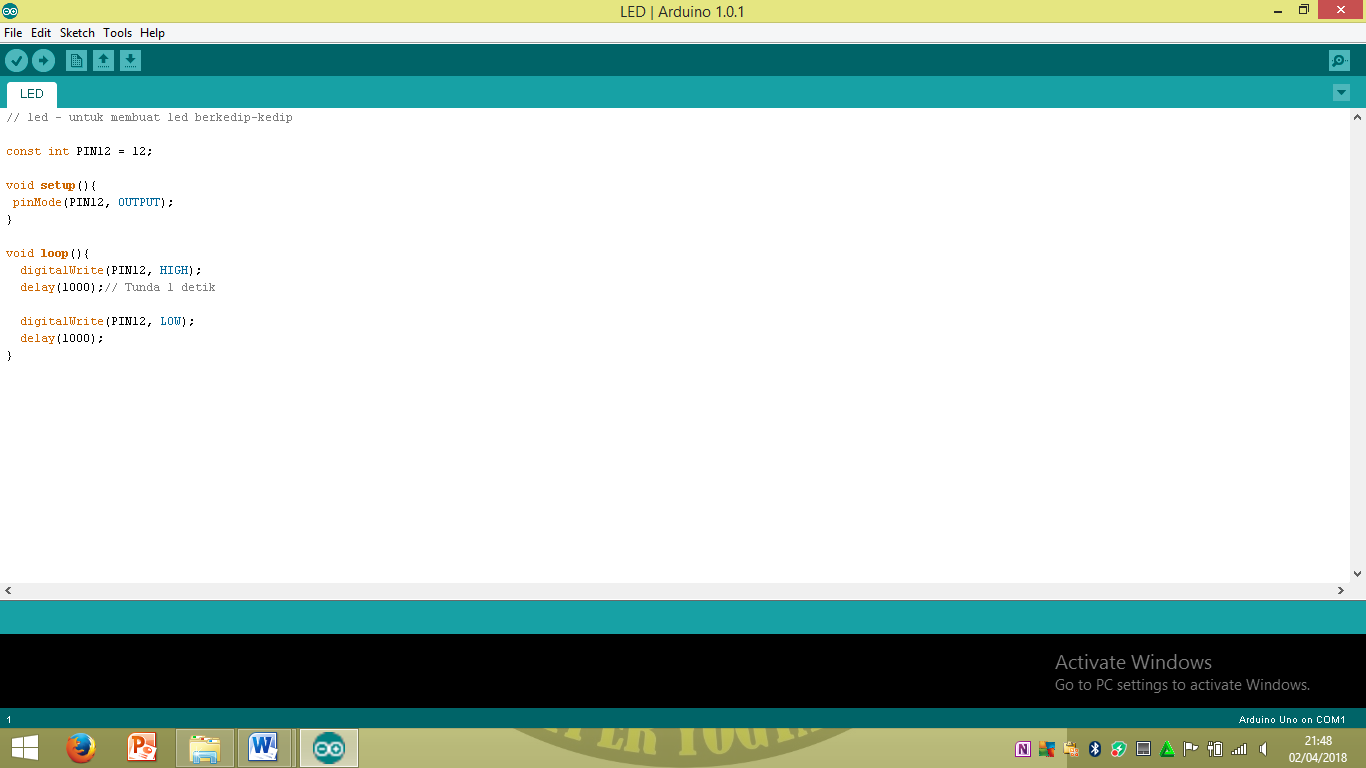Launch Firefox from the taskbar
This screenshot has width=1366, height=768.
click(x=80, y=748)
